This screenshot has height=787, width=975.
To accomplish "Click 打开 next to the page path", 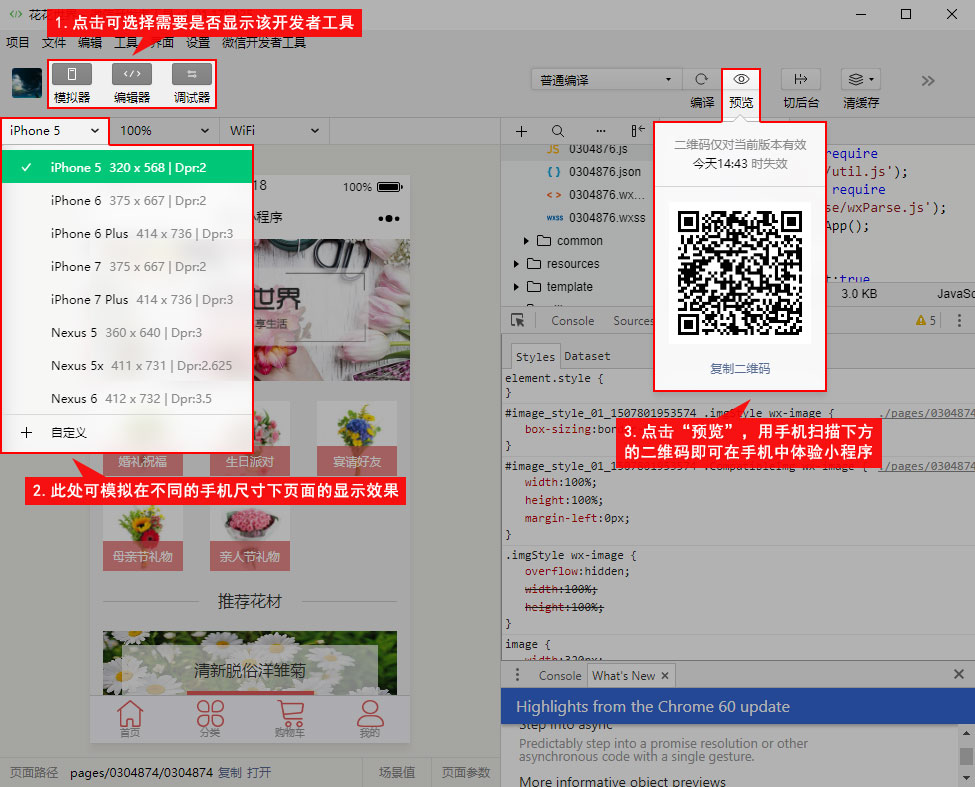I will click(x=259, y=772).
